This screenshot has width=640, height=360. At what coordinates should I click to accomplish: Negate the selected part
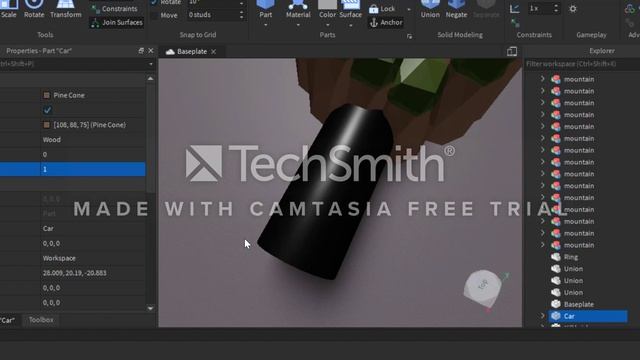coord(456,9)
